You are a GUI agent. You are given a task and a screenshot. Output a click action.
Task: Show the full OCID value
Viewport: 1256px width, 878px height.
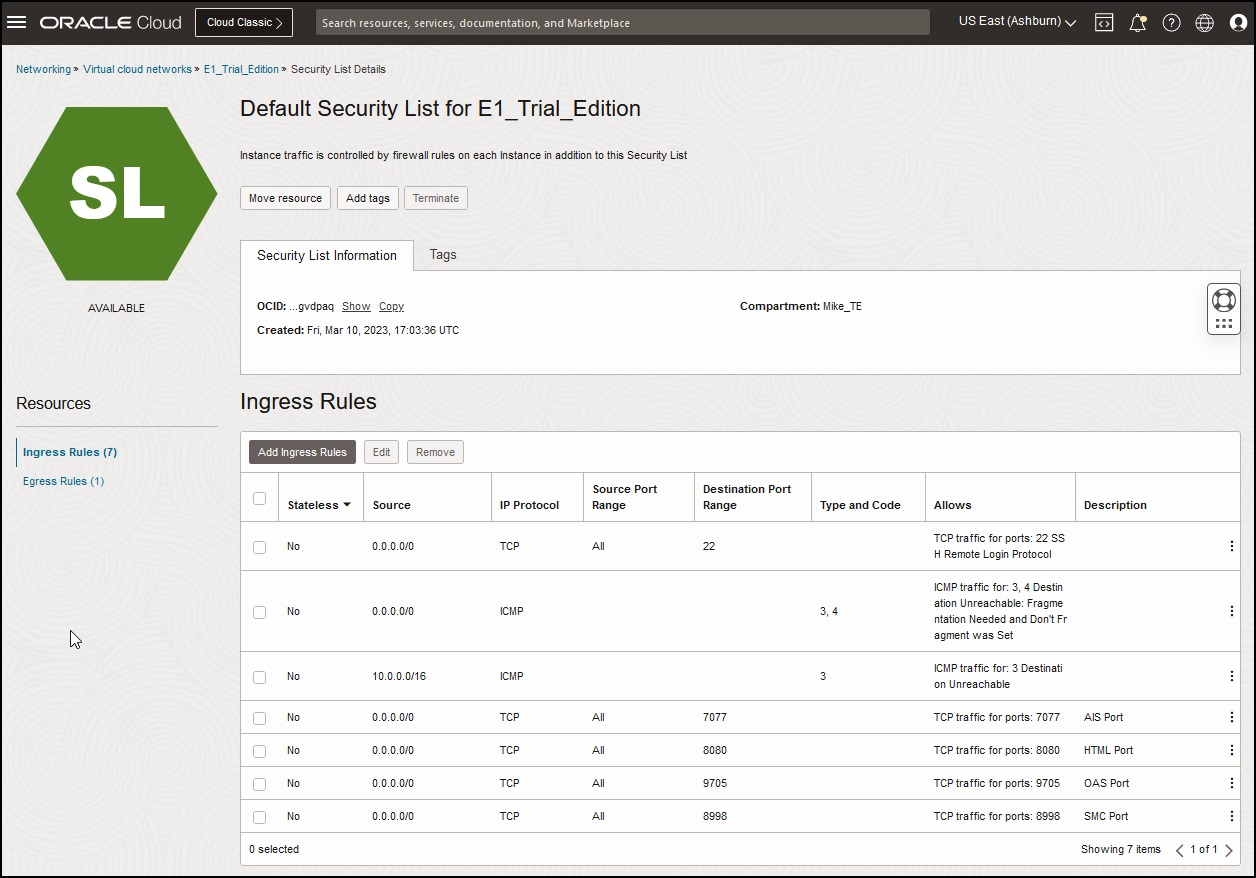click(356, 306)
